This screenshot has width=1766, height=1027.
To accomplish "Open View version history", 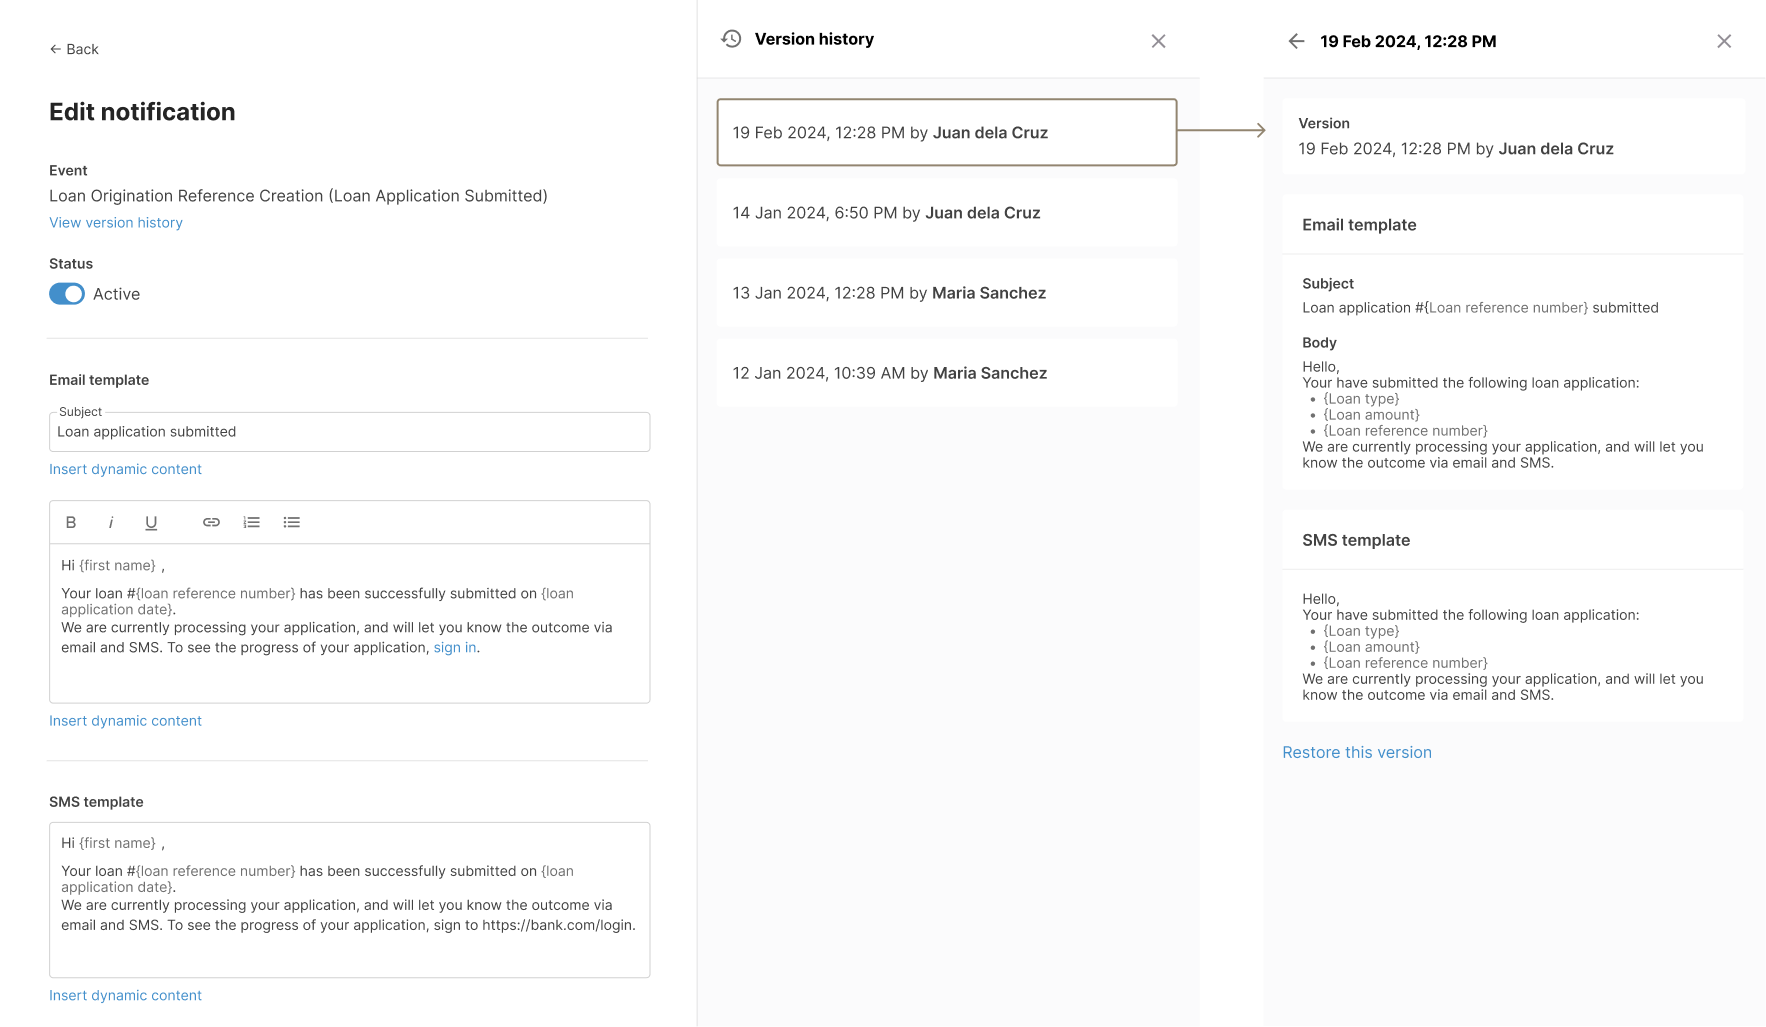I will tap(115, 222).
